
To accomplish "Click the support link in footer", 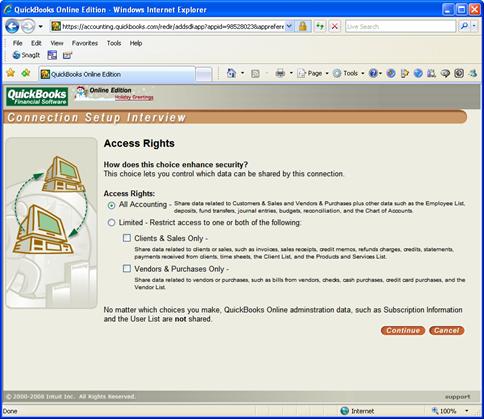I will click(457, 397).
